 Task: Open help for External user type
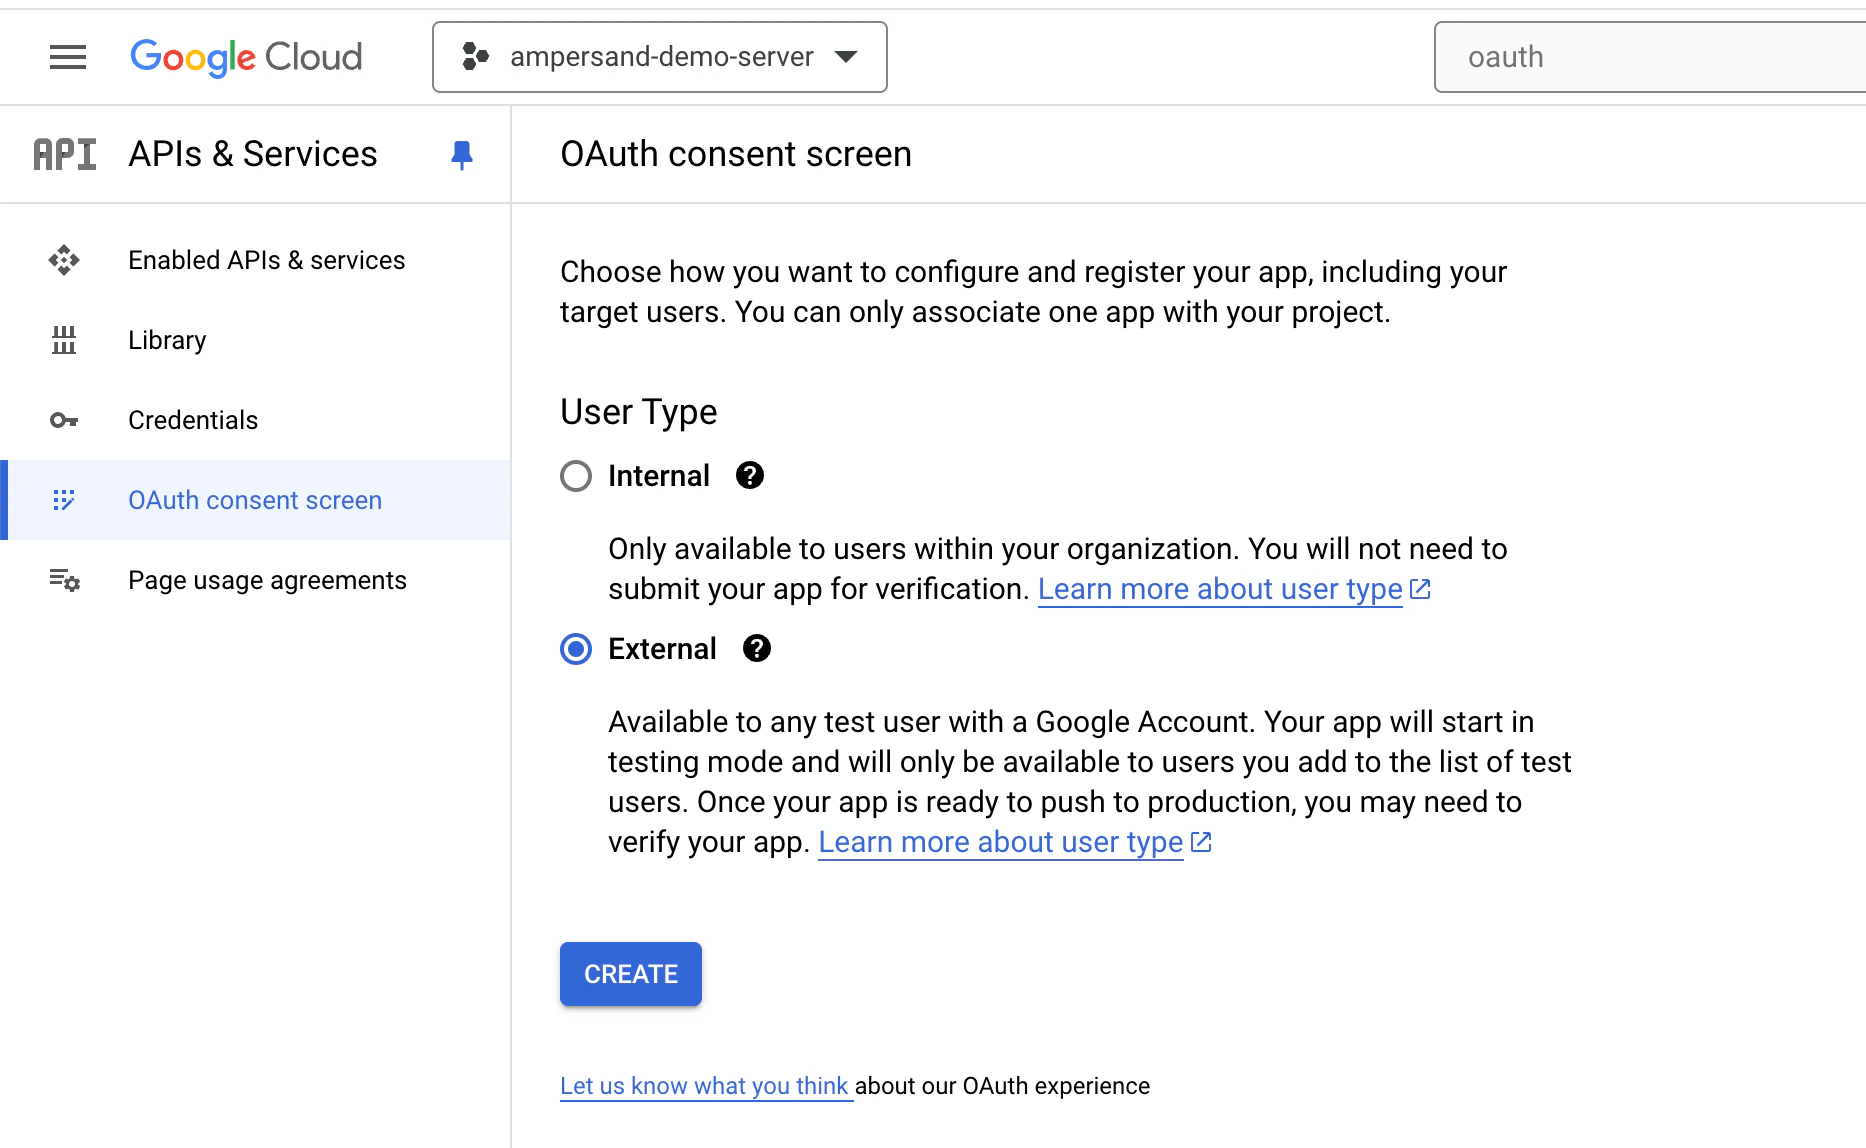coord(756,648)
